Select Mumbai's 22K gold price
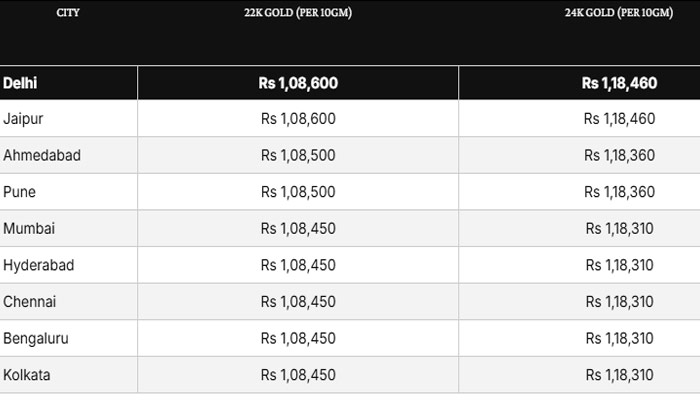Screen dimensions: 700x400 tap(298, 229)
